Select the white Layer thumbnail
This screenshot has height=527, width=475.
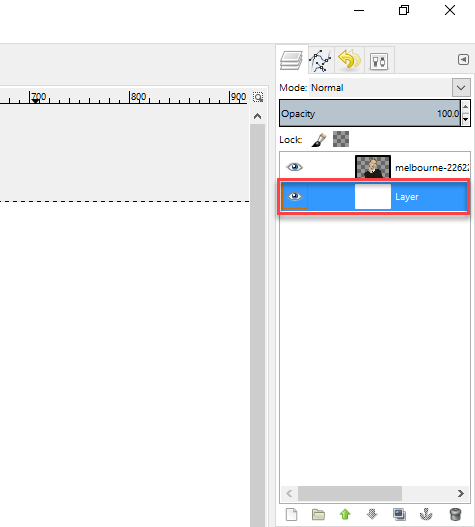[x=373, y=196]
